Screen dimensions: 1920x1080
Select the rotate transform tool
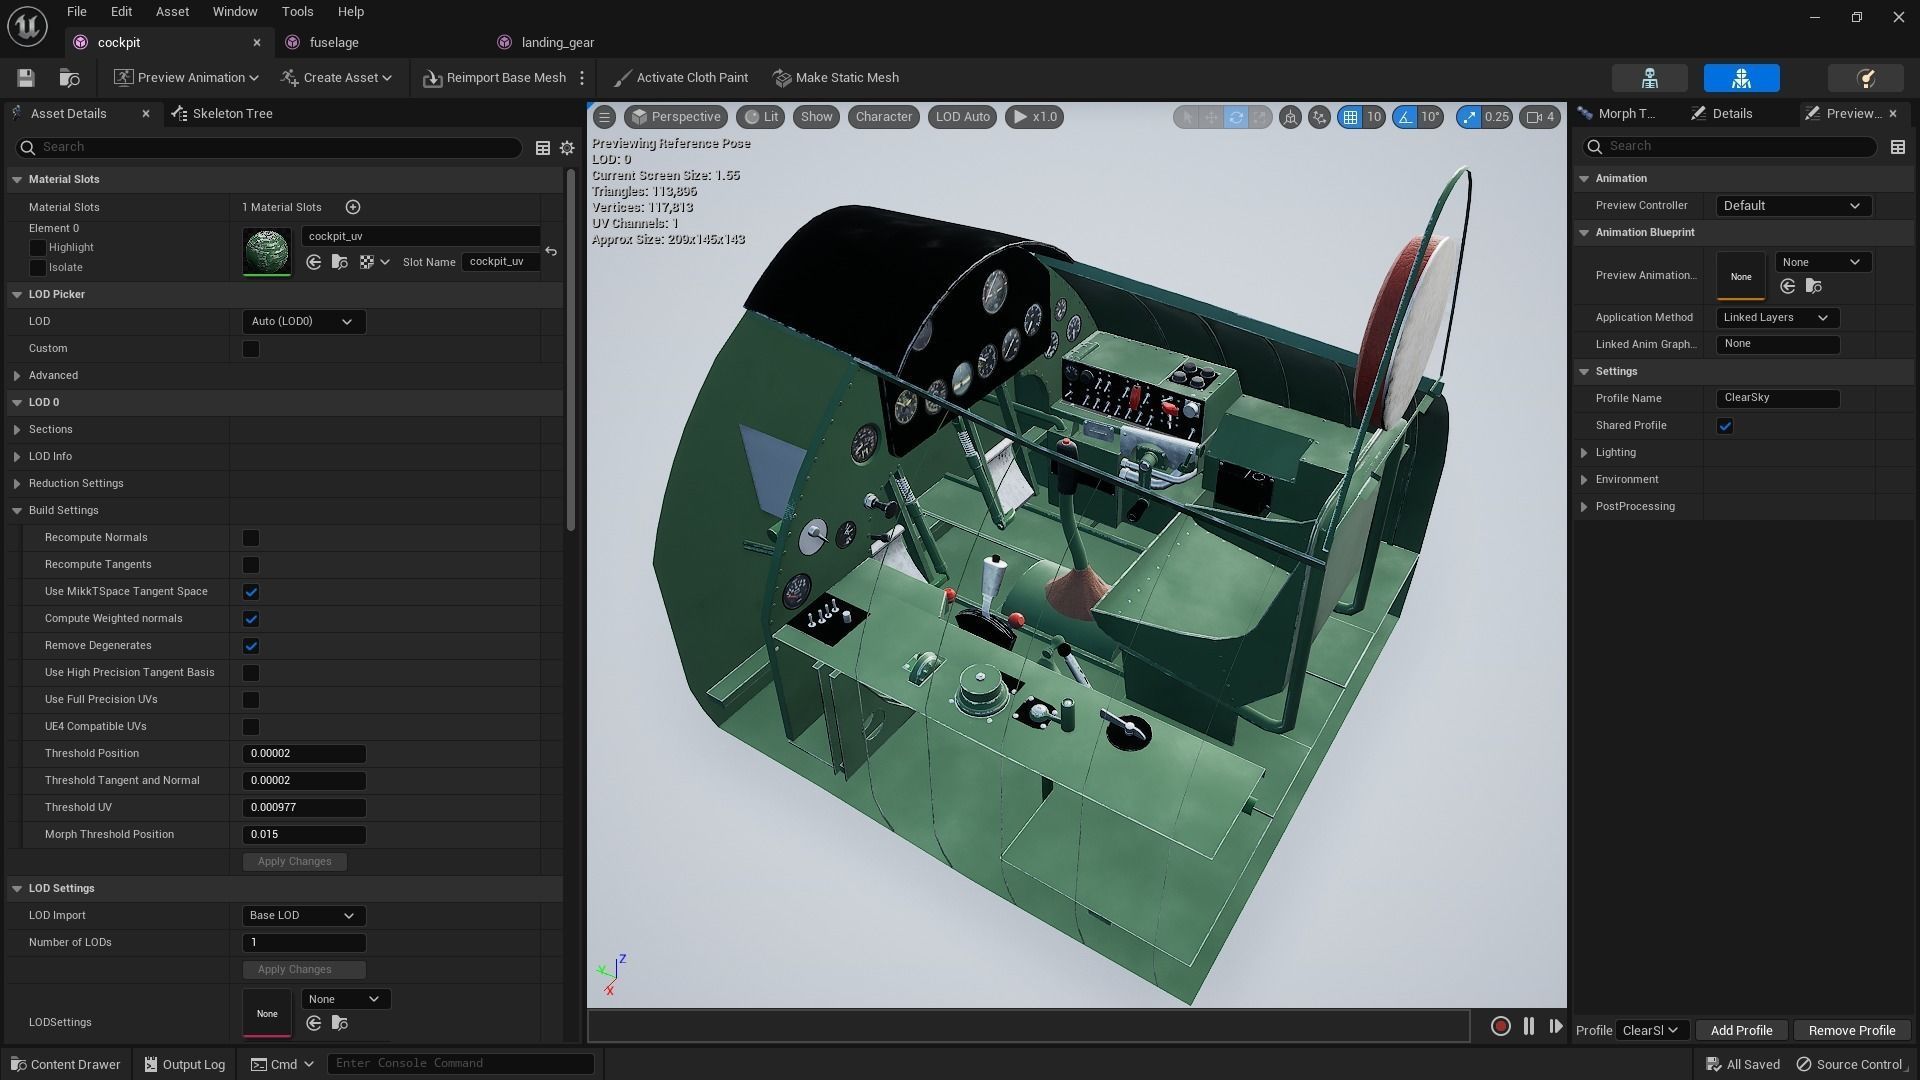coord(1236,117)
